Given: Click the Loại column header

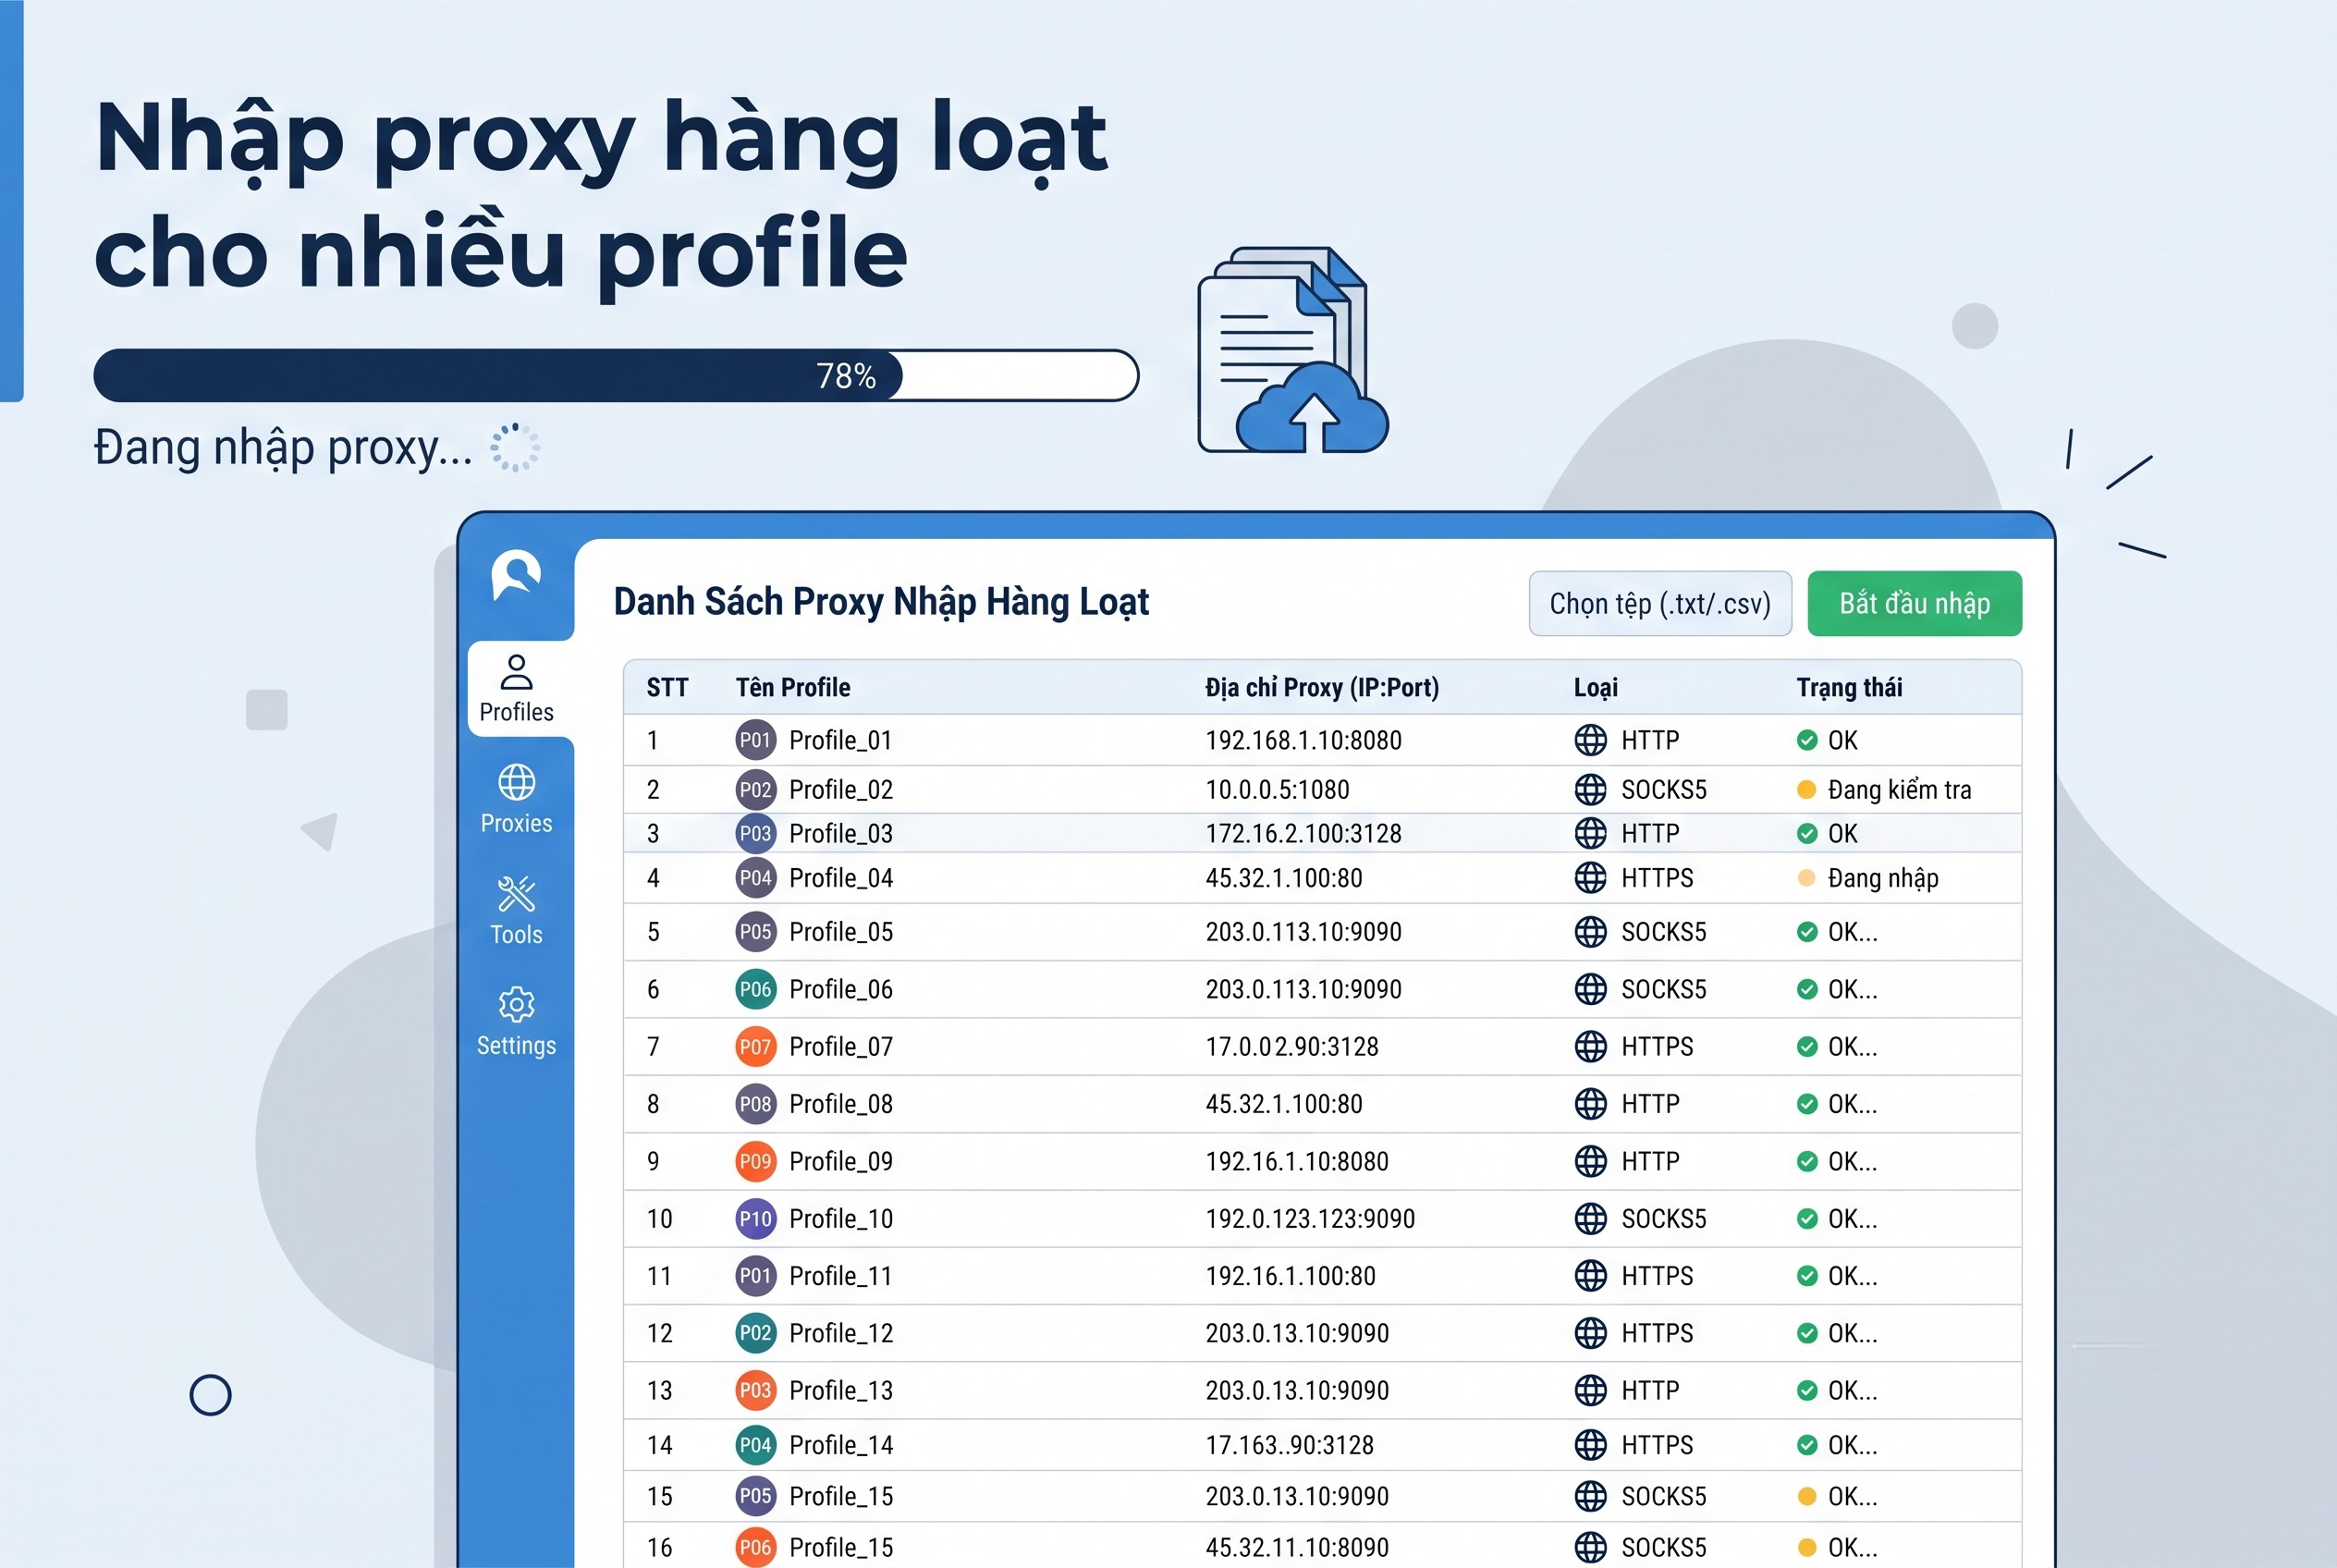Looking at the screenshot, I should click(1595, 687).
